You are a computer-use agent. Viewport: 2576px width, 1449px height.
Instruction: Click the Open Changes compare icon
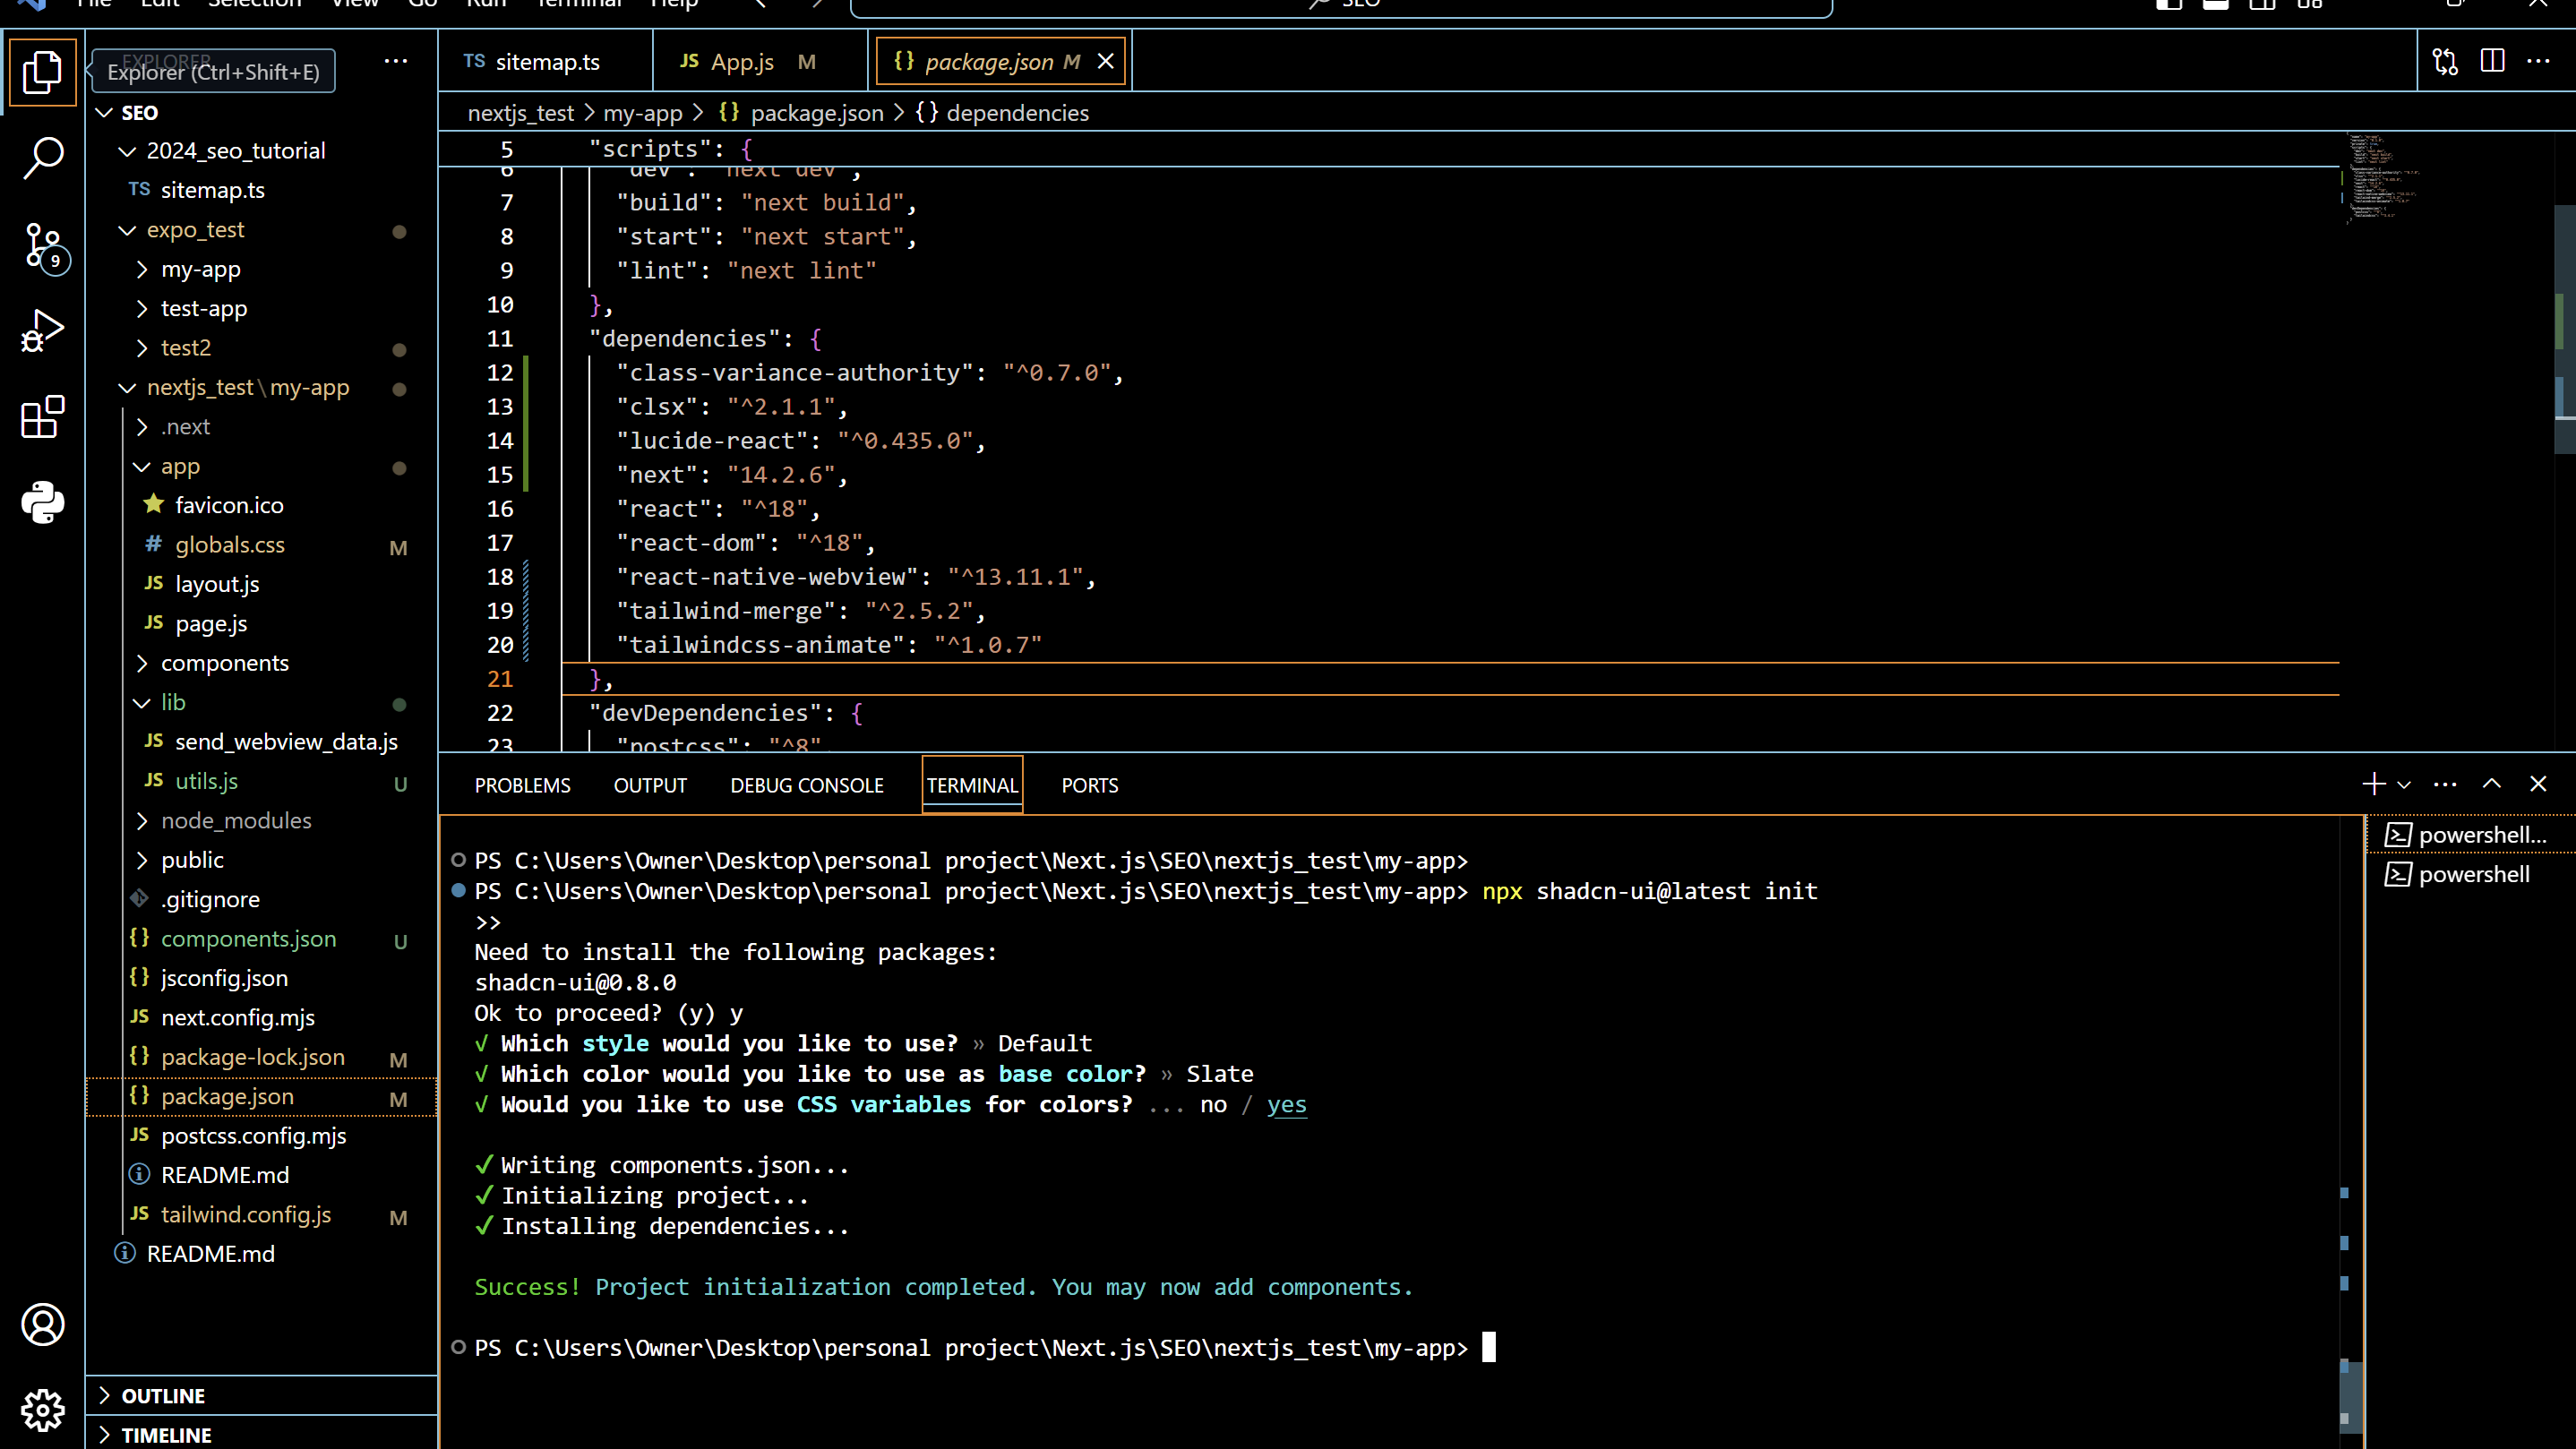[x=2445, y=62]
